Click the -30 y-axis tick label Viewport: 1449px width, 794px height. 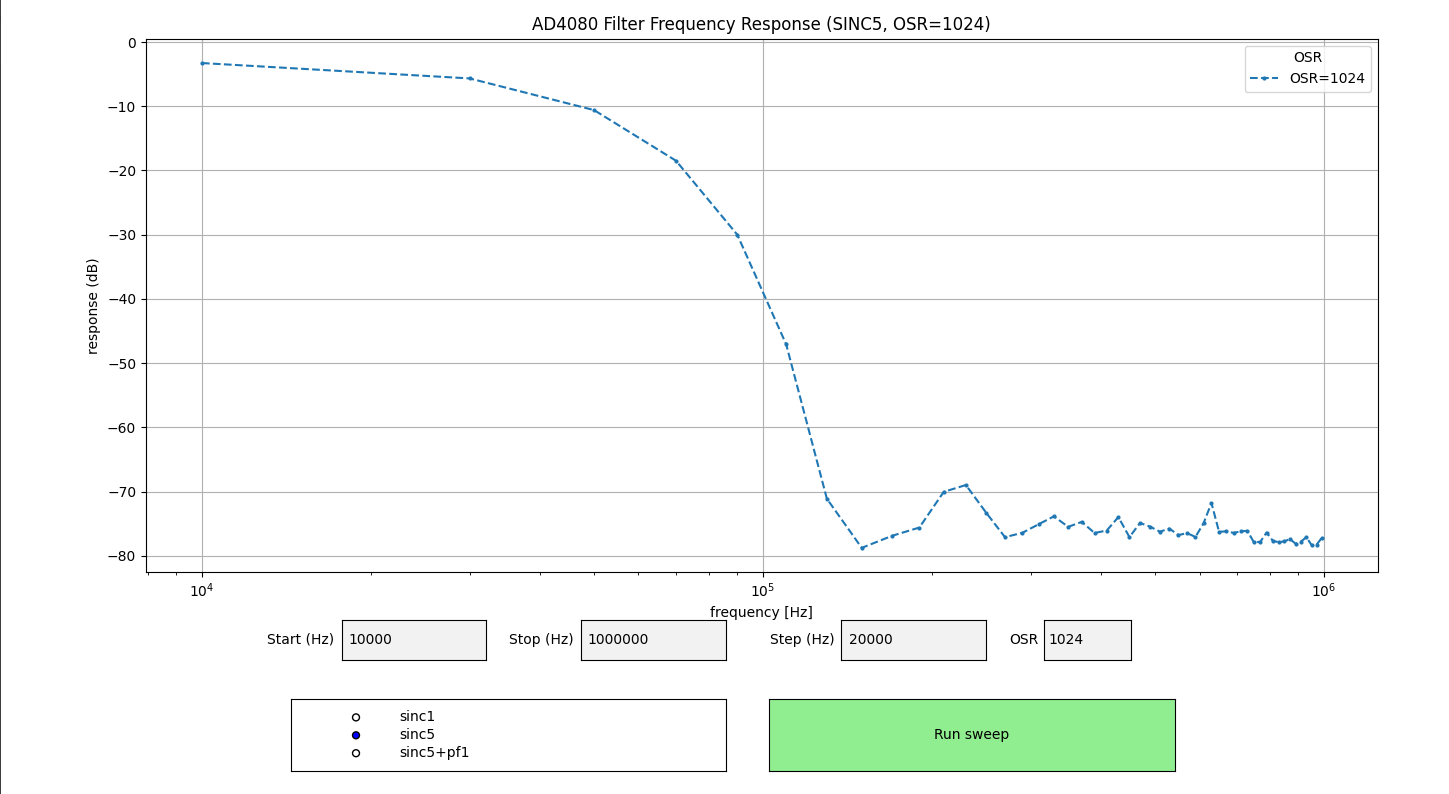(x=124, y=235)
